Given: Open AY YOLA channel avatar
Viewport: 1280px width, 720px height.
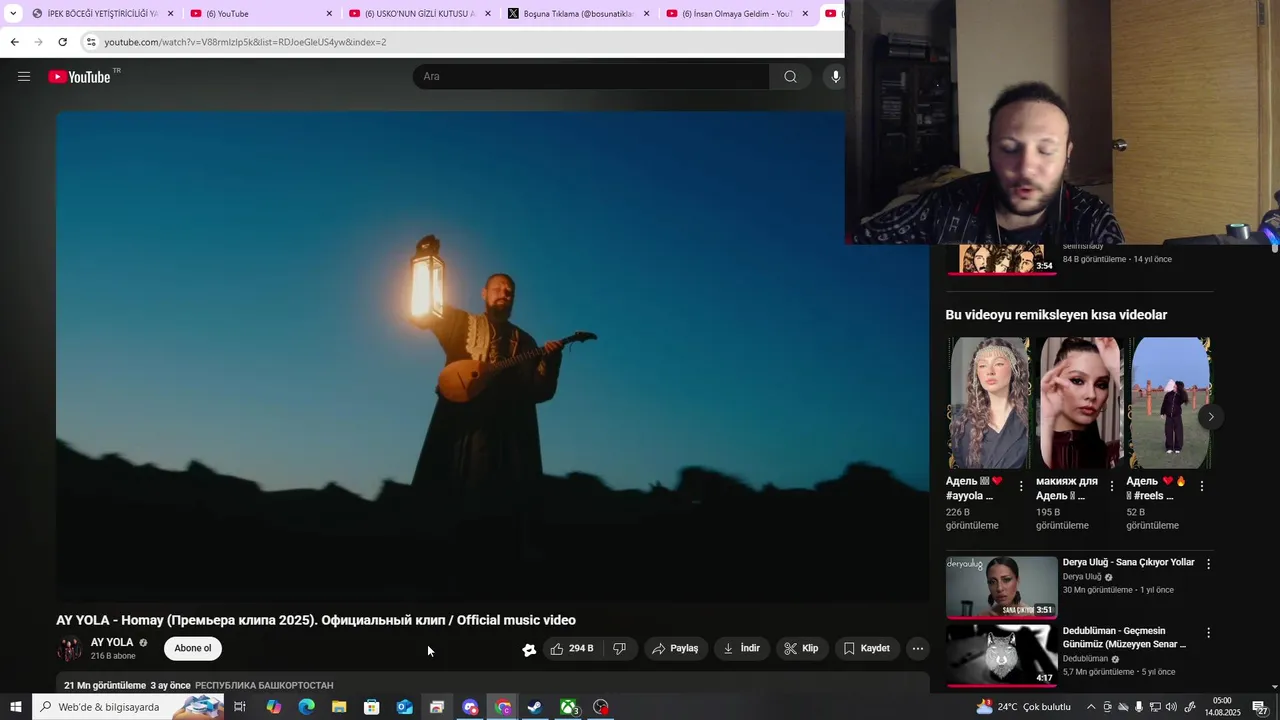Looking at the screenshot, I should click(70, 649).
